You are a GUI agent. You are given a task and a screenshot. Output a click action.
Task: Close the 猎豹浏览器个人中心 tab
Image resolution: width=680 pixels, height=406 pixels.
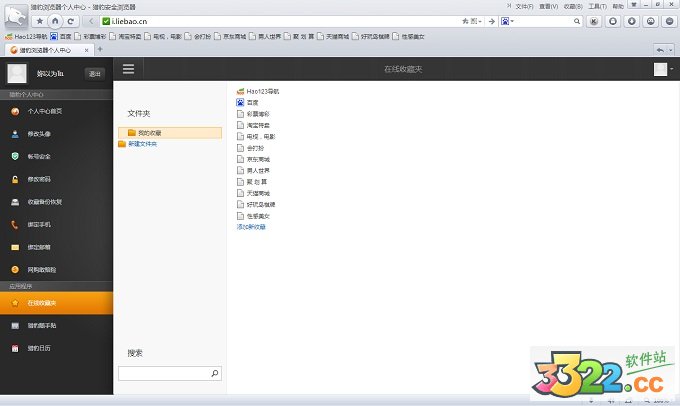point(86,50)
